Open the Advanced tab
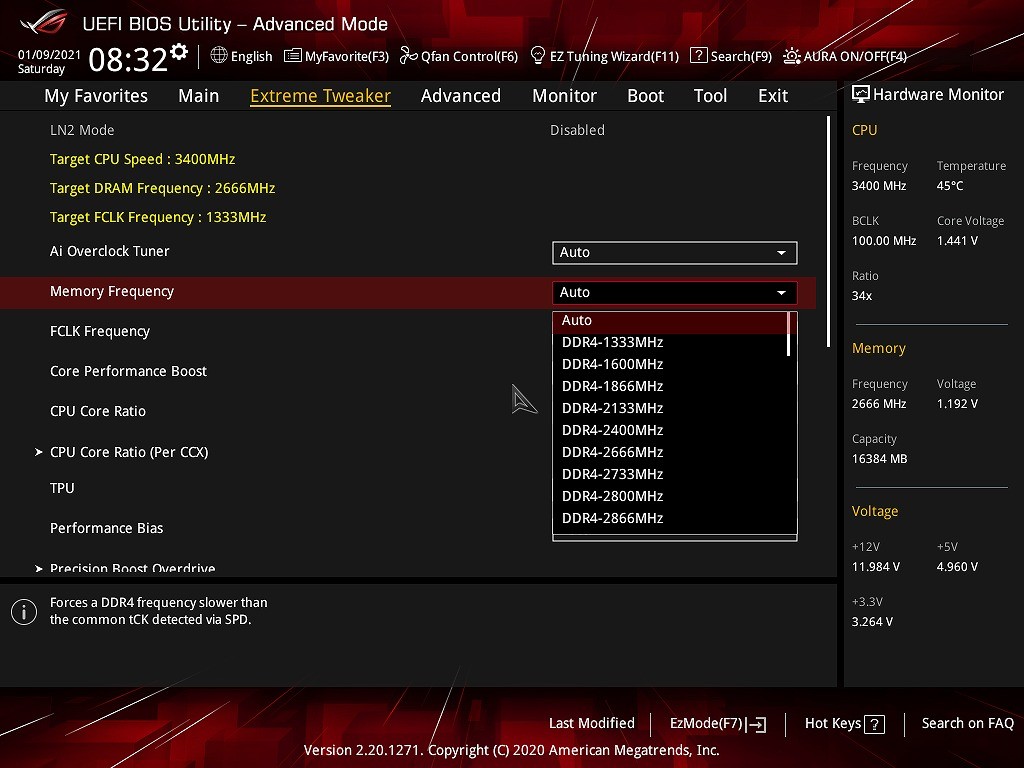 coord(460,96)
